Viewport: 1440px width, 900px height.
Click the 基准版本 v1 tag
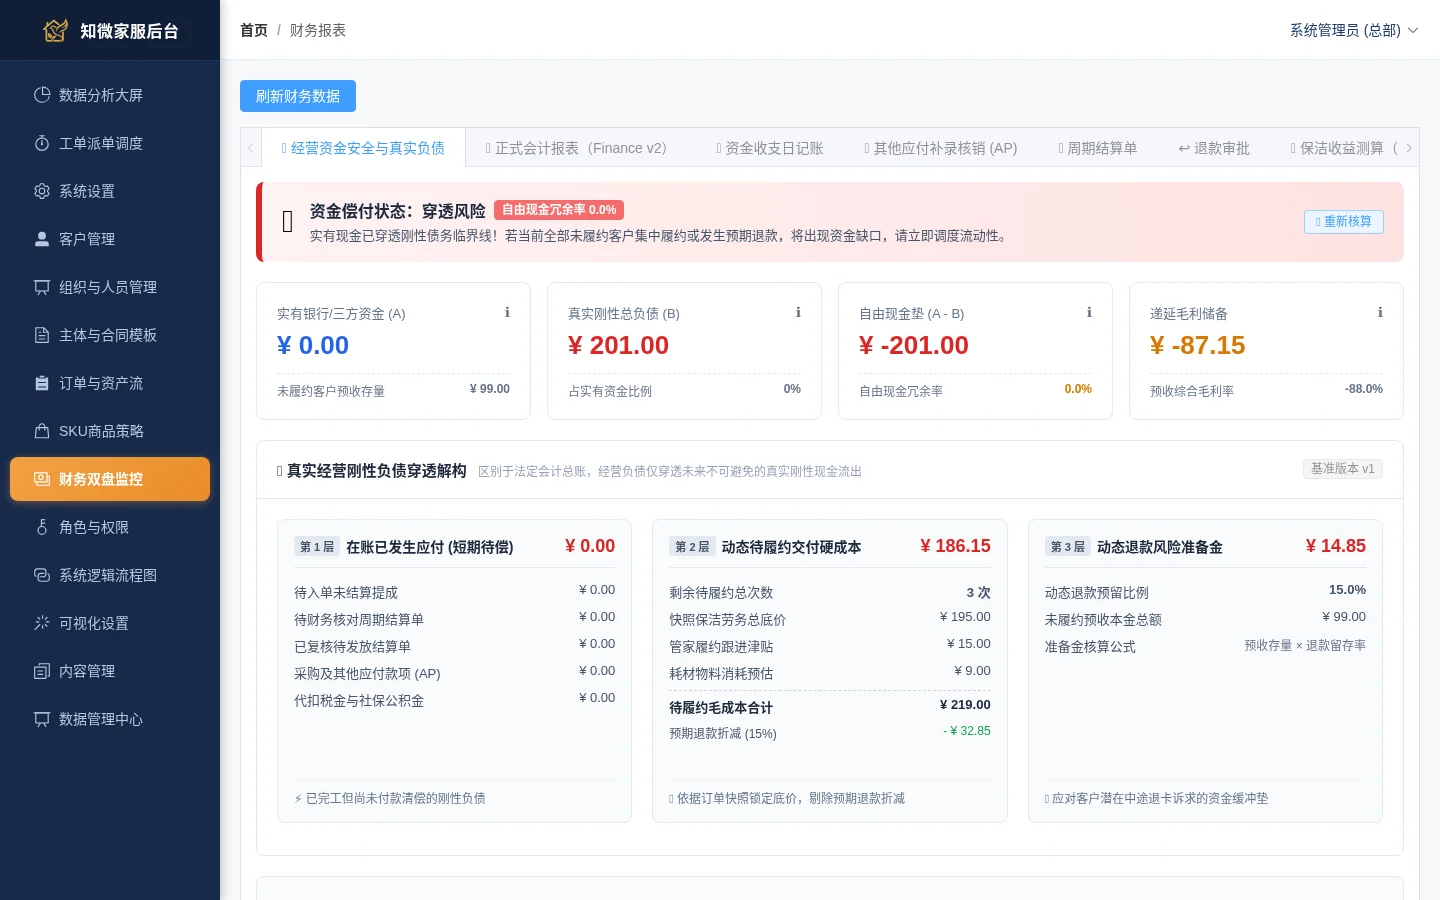[1343, 468]
